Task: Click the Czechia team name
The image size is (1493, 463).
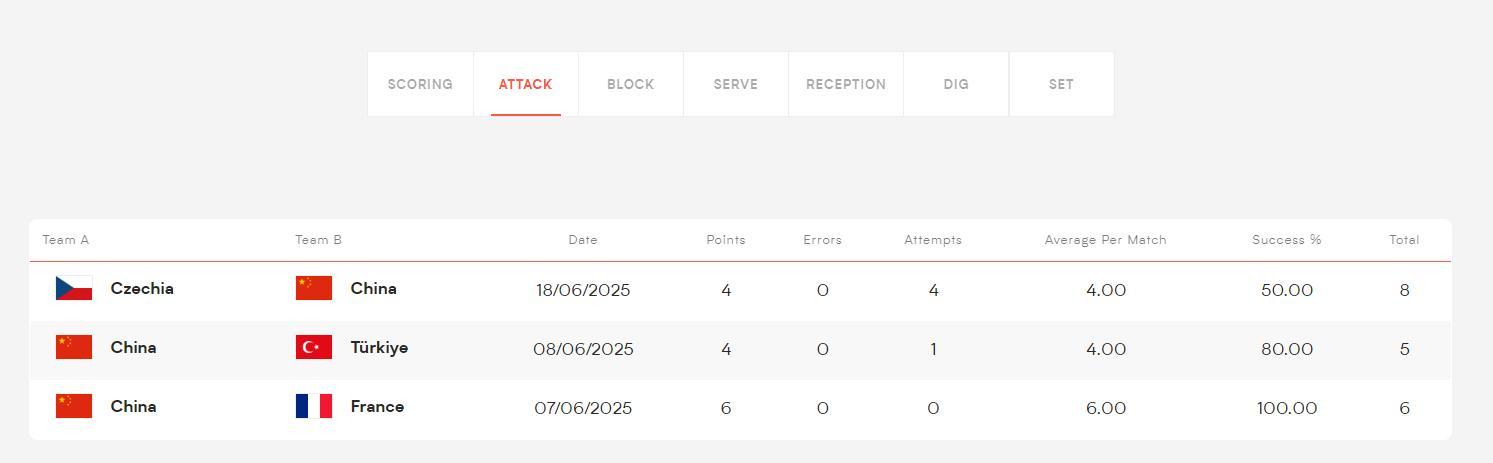Action: pyautogui.click(x=142, y=289)
